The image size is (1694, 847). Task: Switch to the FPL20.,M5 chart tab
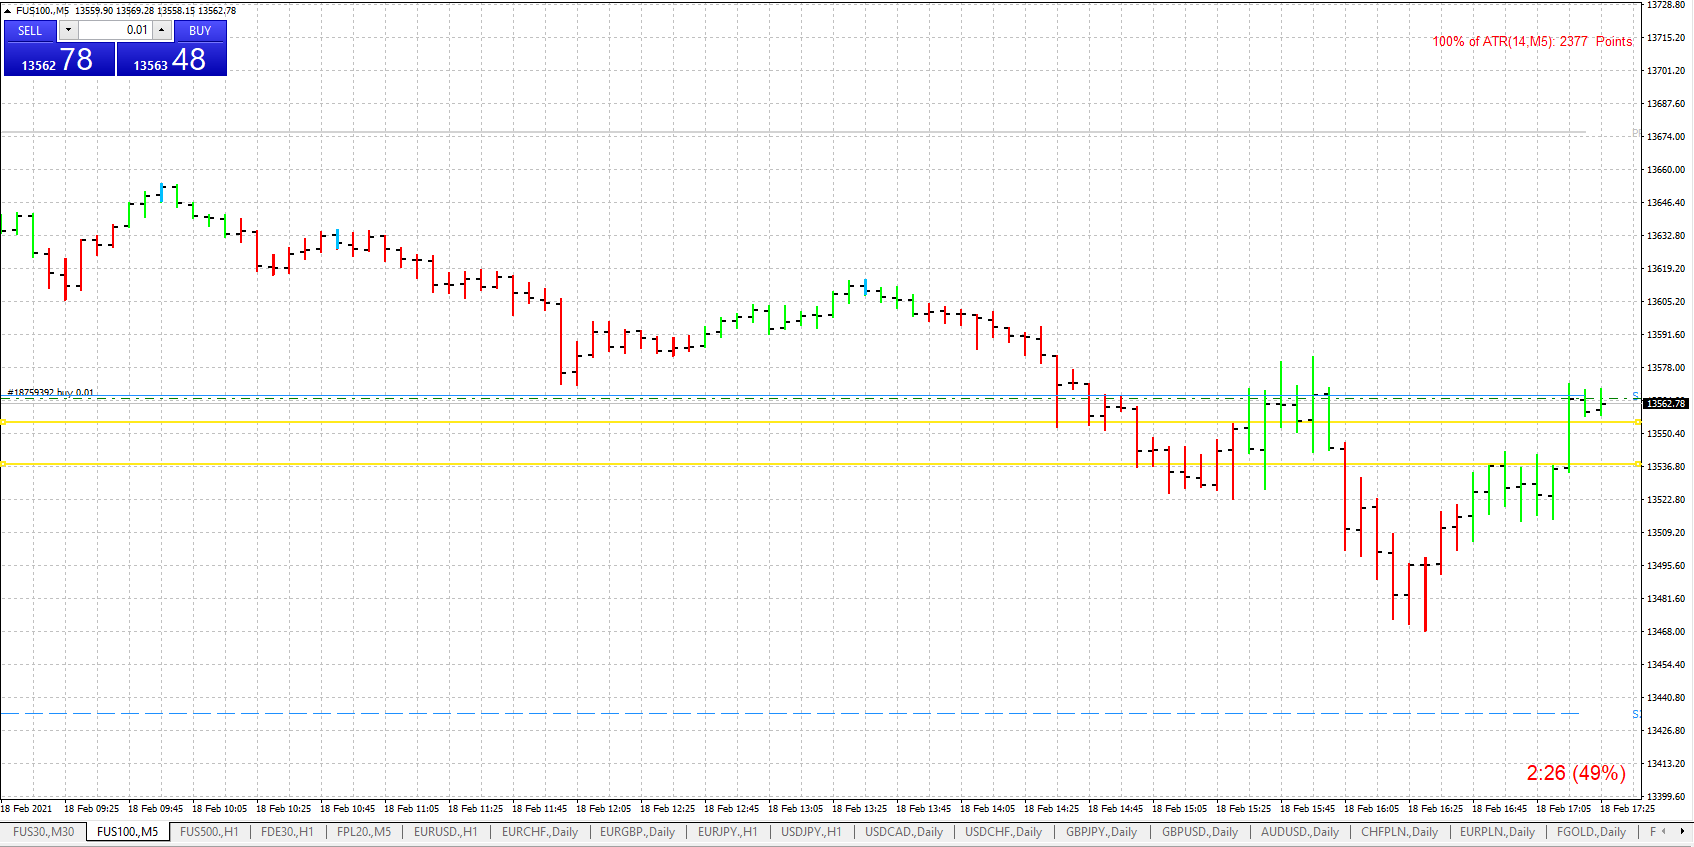pos(364,832)
